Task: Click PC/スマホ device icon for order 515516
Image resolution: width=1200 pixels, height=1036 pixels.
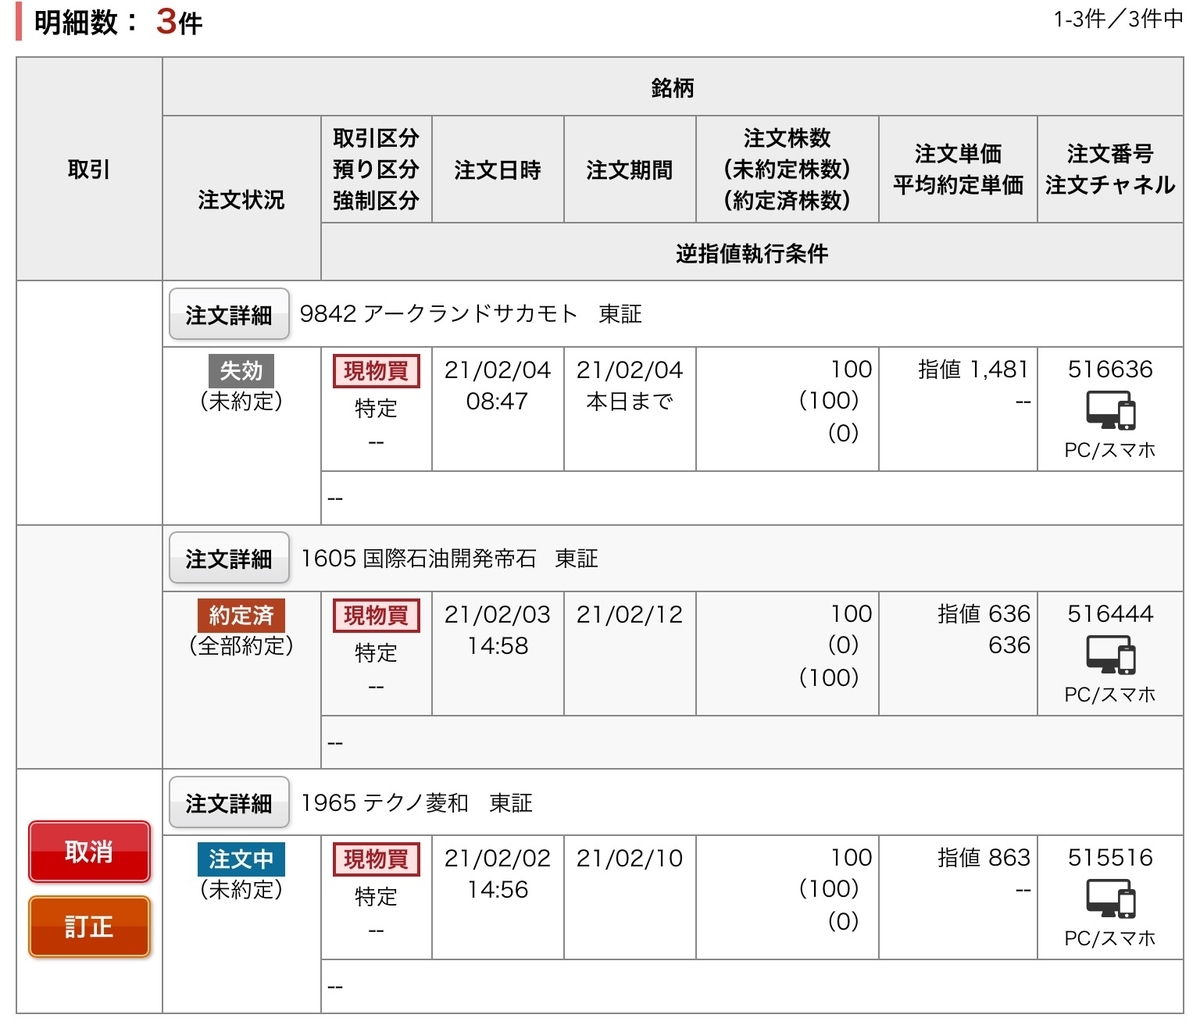Action: coord(1111,899)
